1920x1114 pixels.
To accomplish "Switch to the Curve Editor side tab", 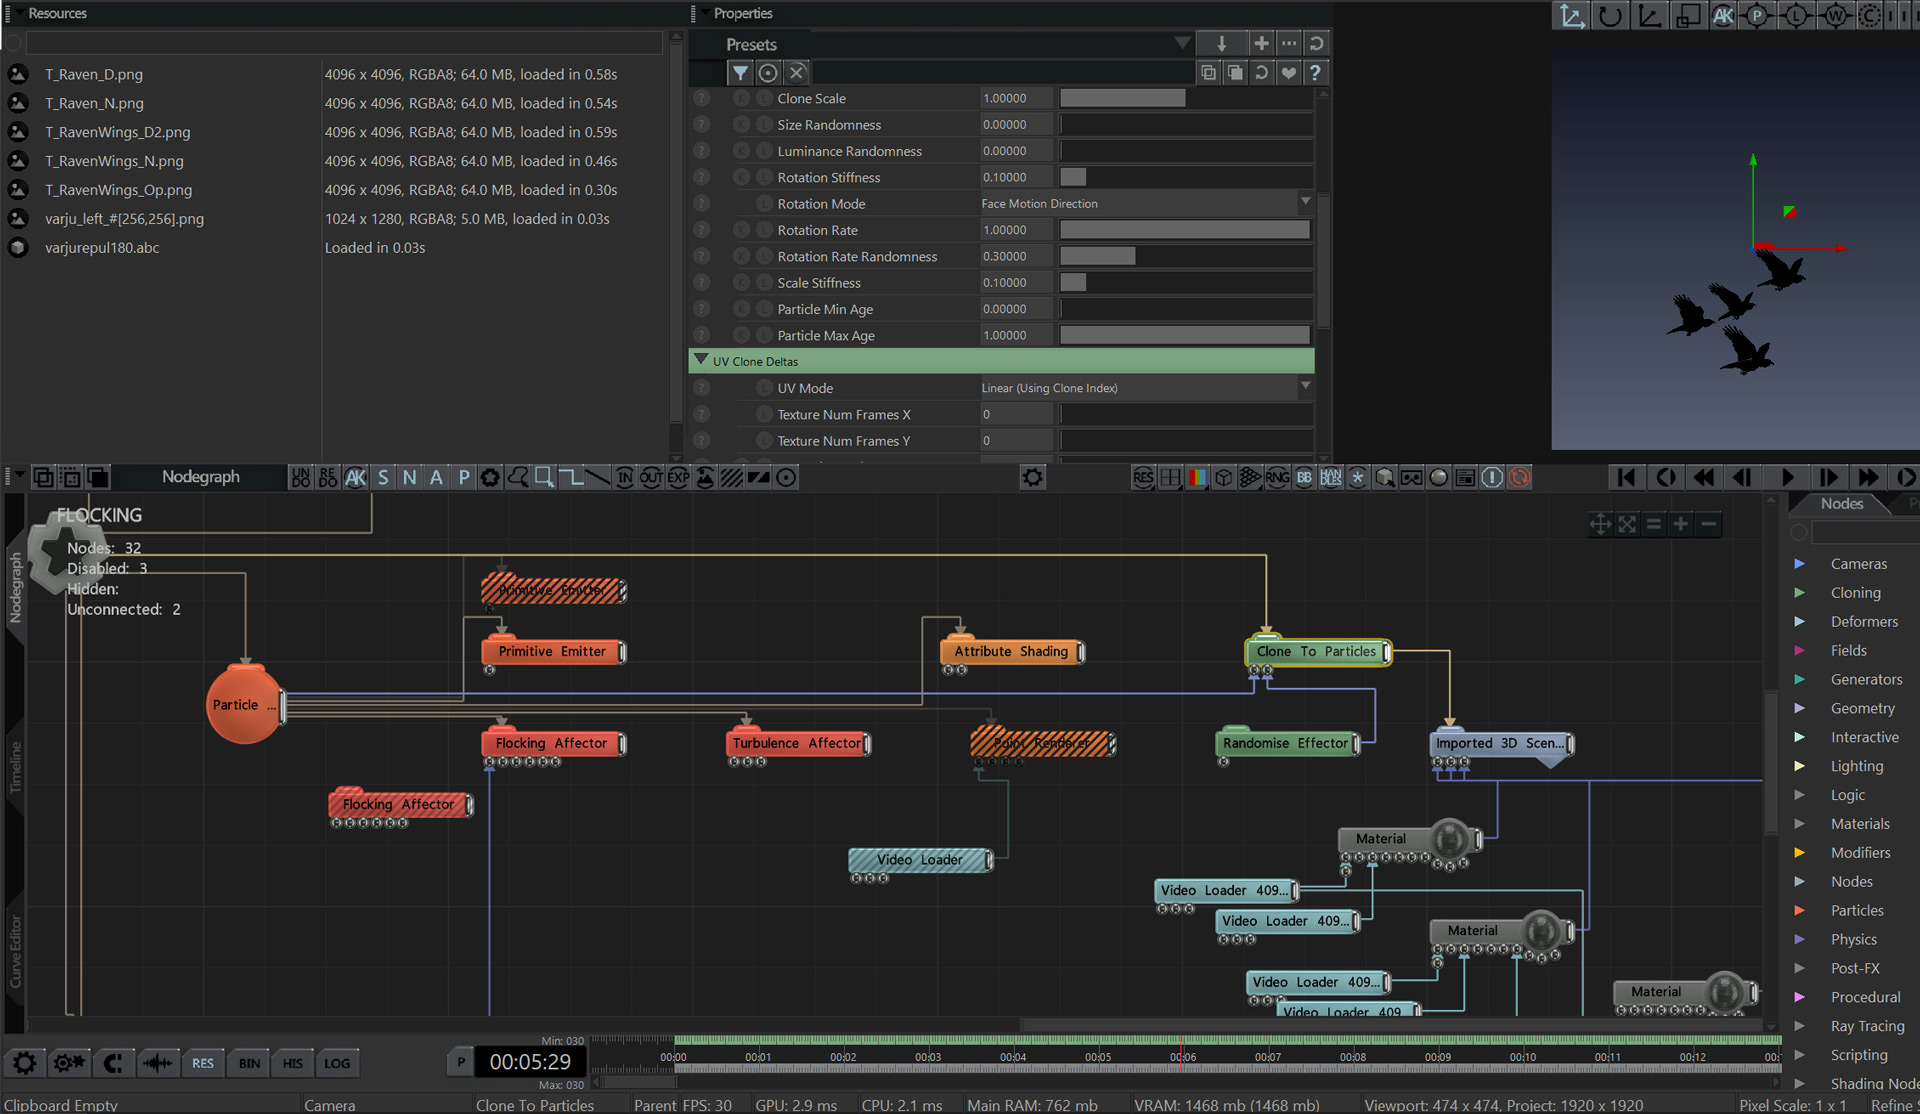I will coord(15,951).
